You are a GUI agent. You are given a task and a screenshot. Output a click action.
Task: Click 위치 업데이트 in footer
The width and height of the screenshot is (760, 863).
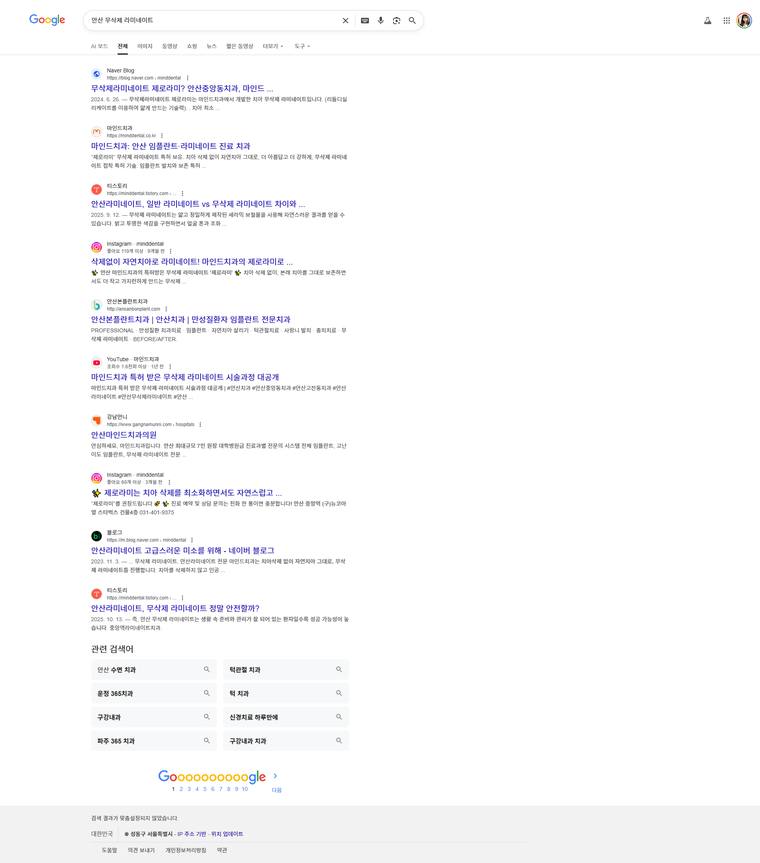pos(227,834)
